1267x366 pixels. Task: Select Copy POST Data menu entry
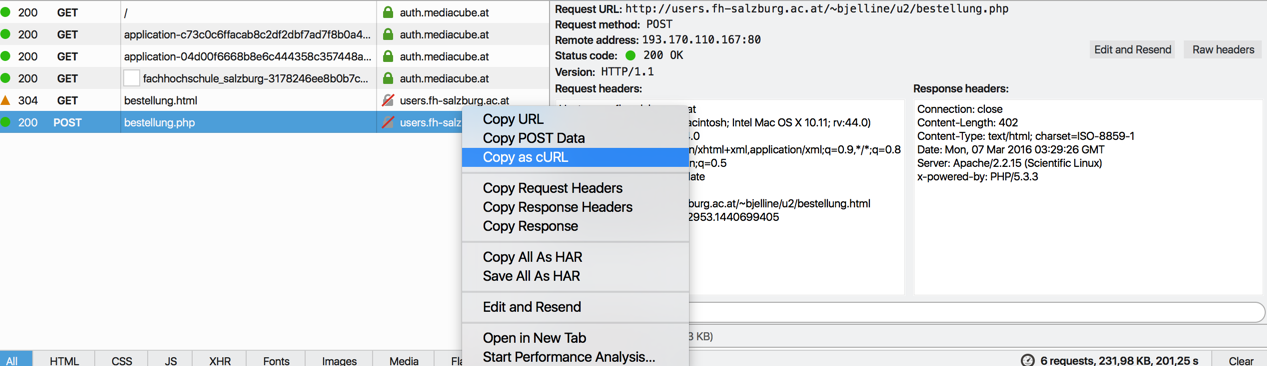point(534,138)
